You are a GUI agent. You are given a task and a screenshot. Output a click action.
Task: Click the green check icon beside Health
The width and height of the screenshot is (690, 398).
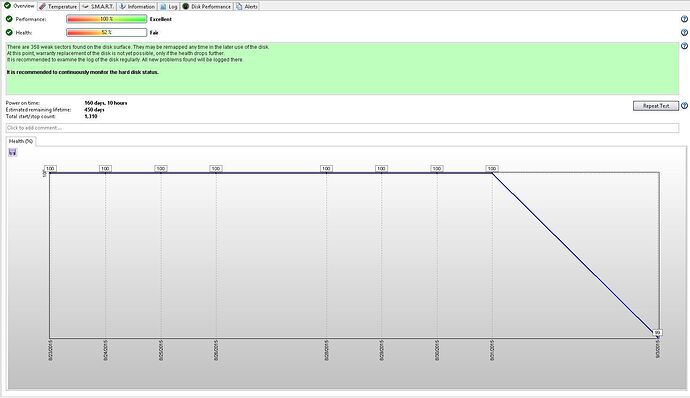coord(9,33)
